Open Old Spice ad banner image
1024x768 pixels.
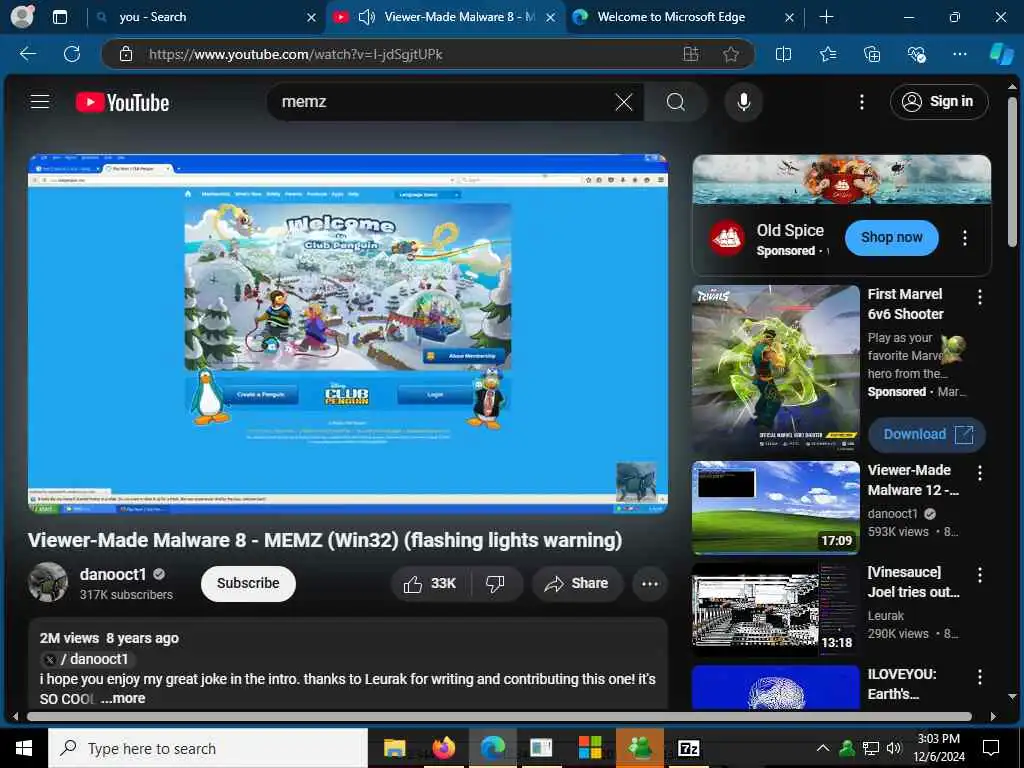coord(842,180)
